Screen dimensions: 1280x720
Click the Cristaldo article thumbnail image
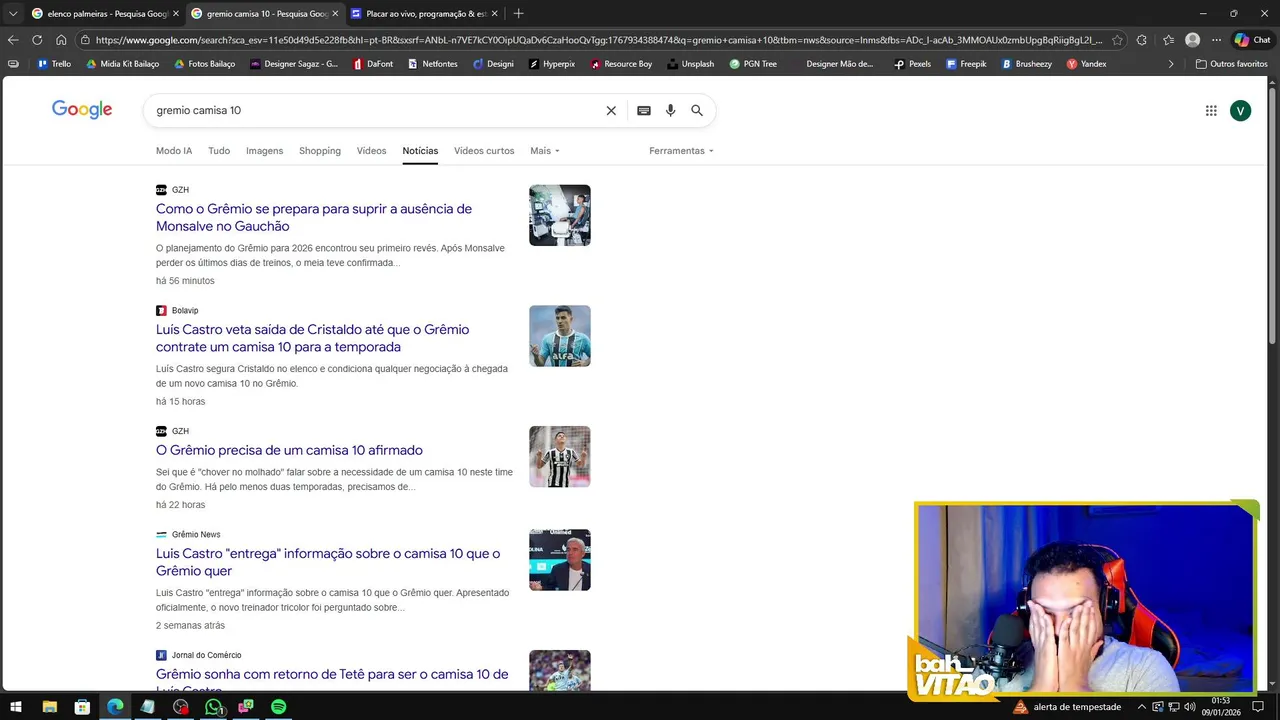click(x=560, y=336)
